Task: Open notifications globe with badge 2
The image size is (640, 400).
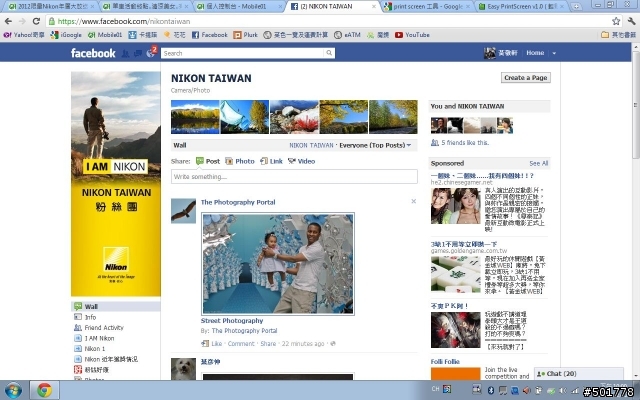Action: click(151, 53)
